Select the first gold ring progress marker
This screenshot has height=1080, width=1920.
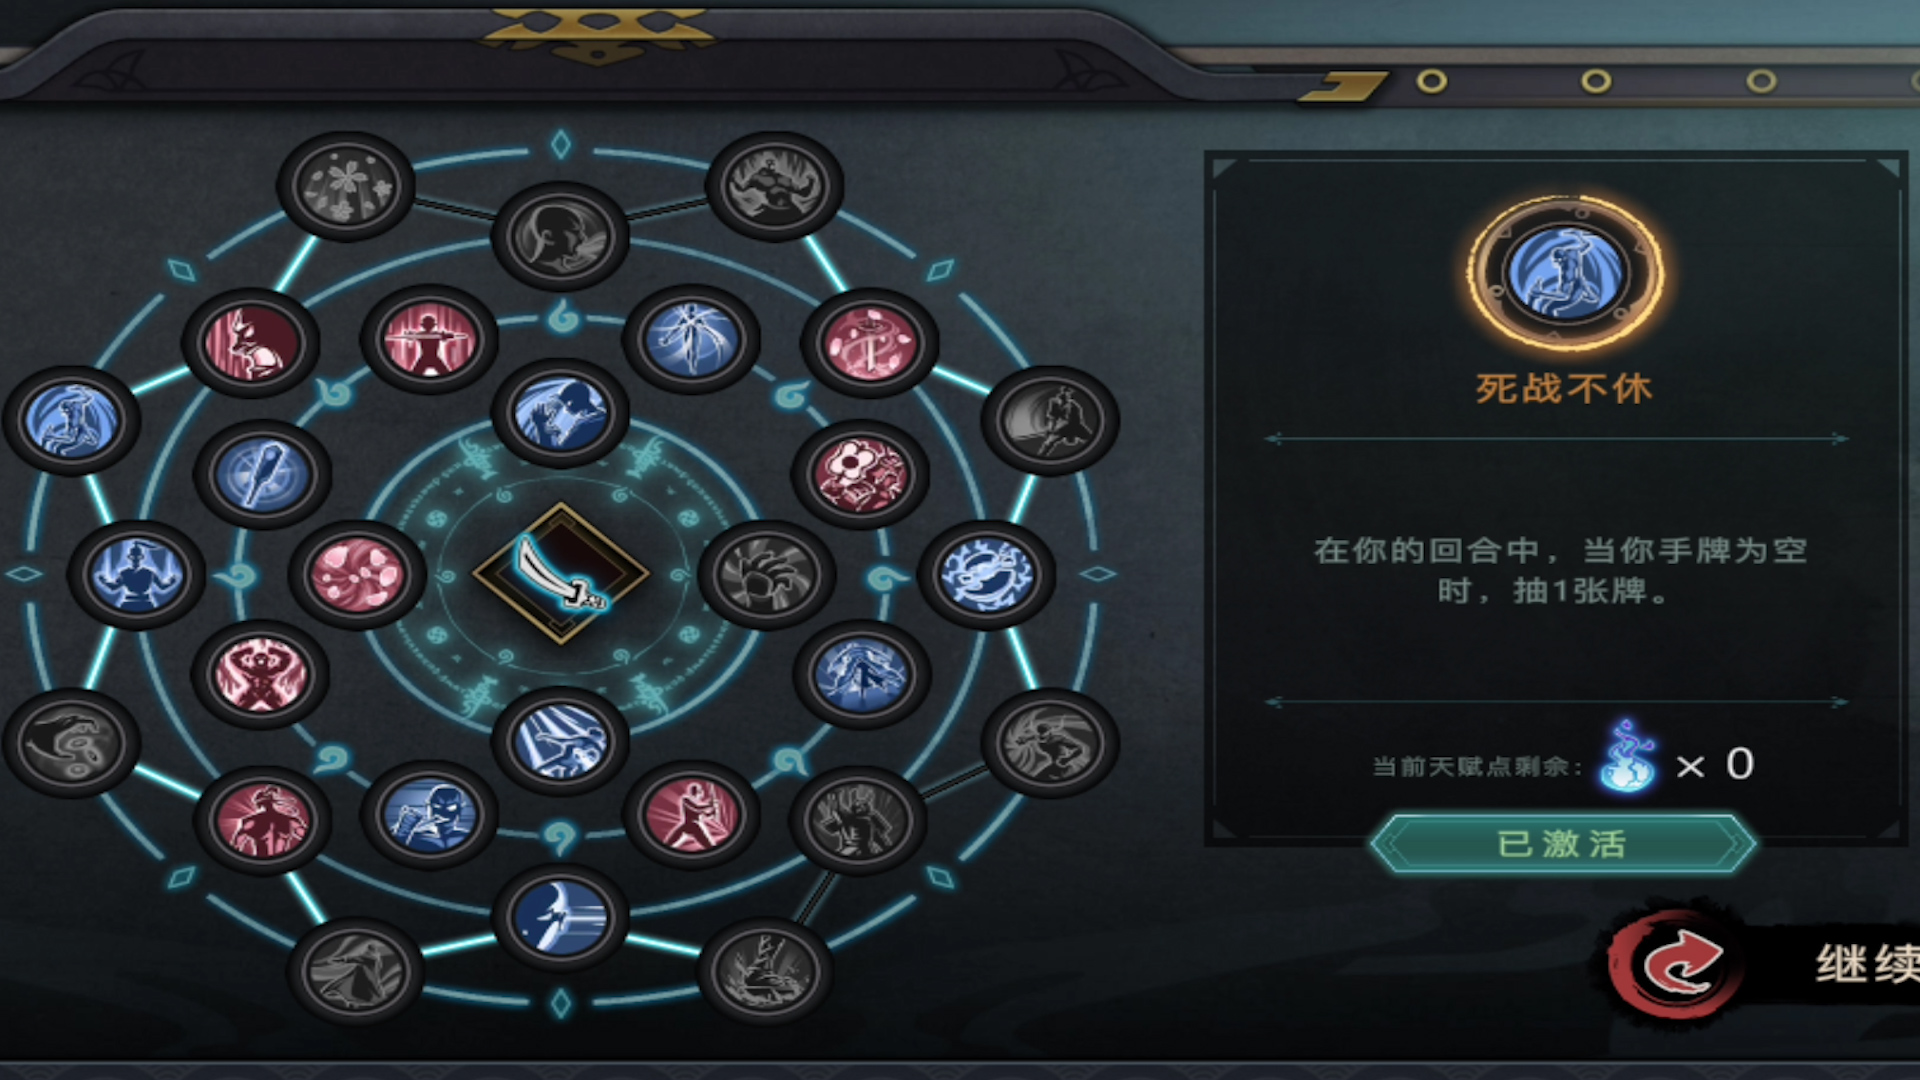coord(1432,81)
